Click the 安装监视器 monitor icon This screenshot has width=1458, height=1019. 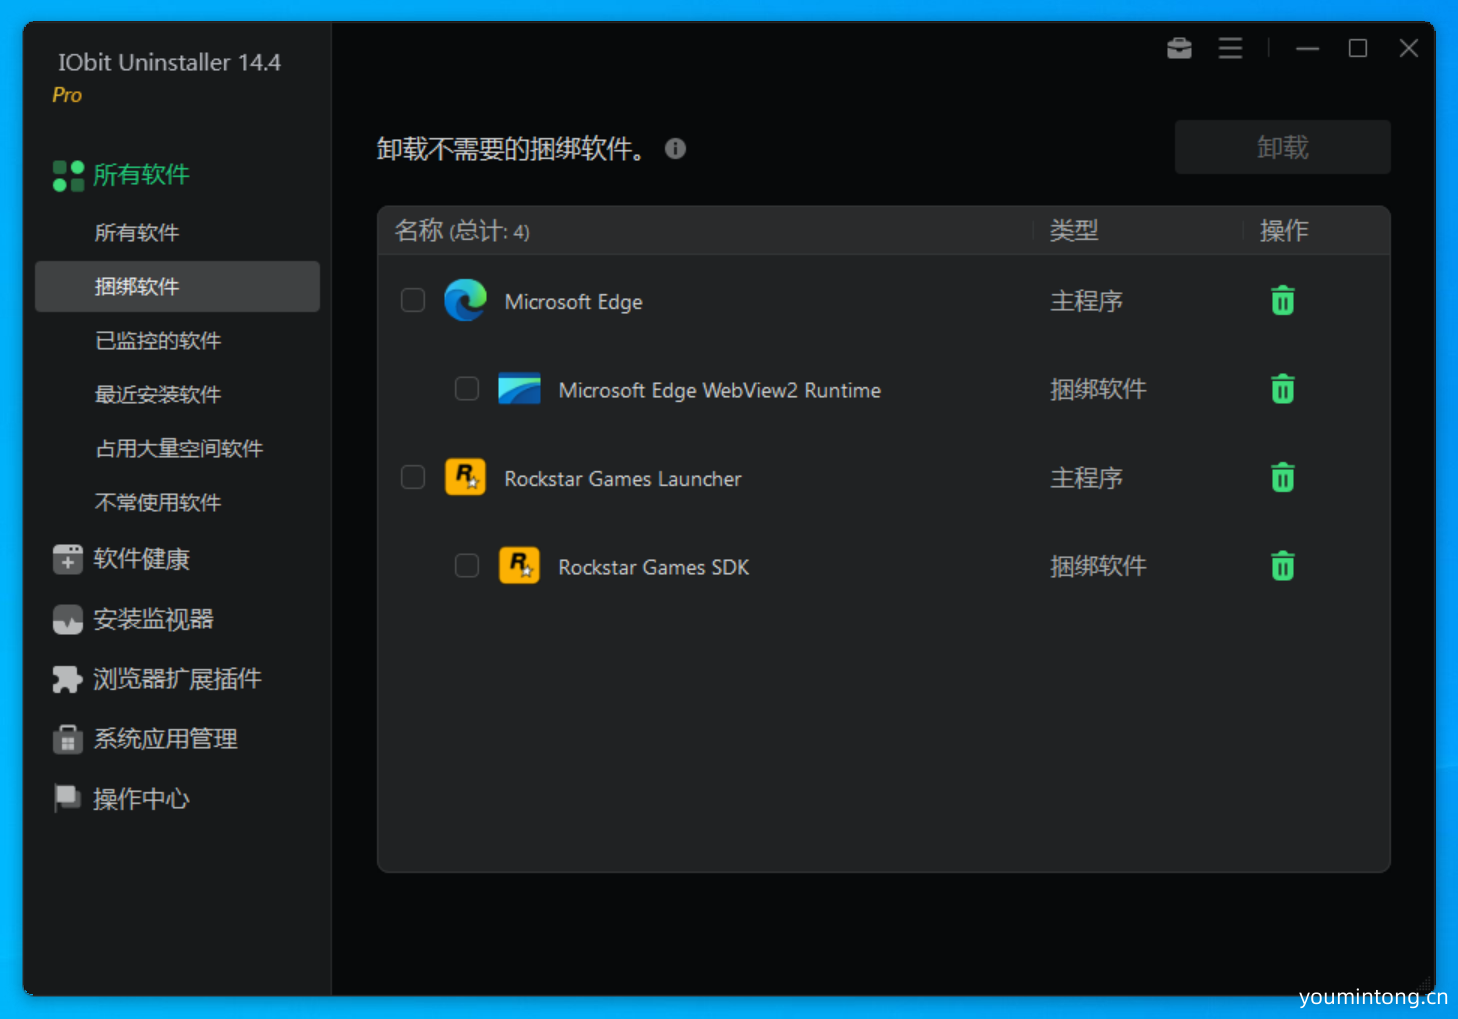click(68, 620)
